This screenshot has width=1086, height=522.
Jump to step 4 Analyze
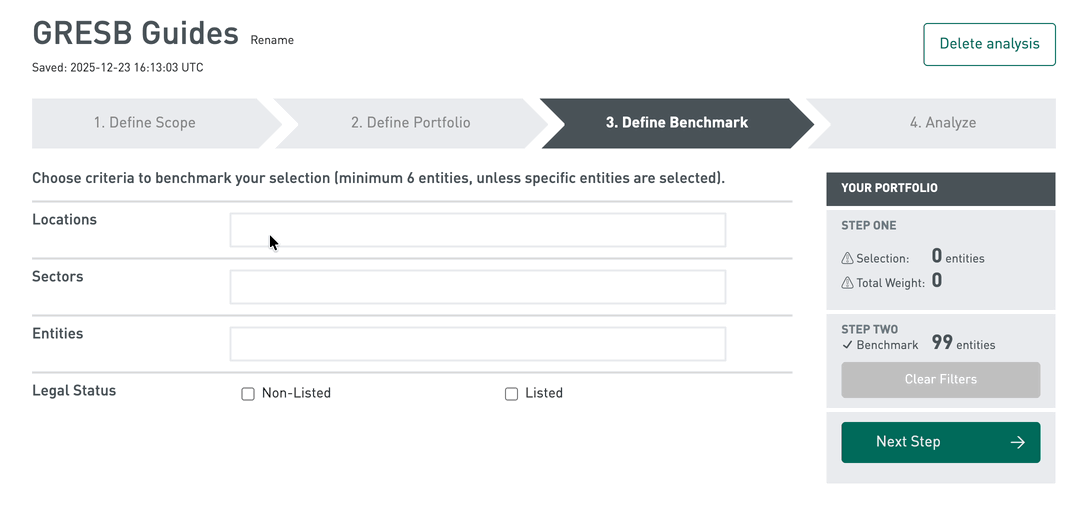pos(942,123)
